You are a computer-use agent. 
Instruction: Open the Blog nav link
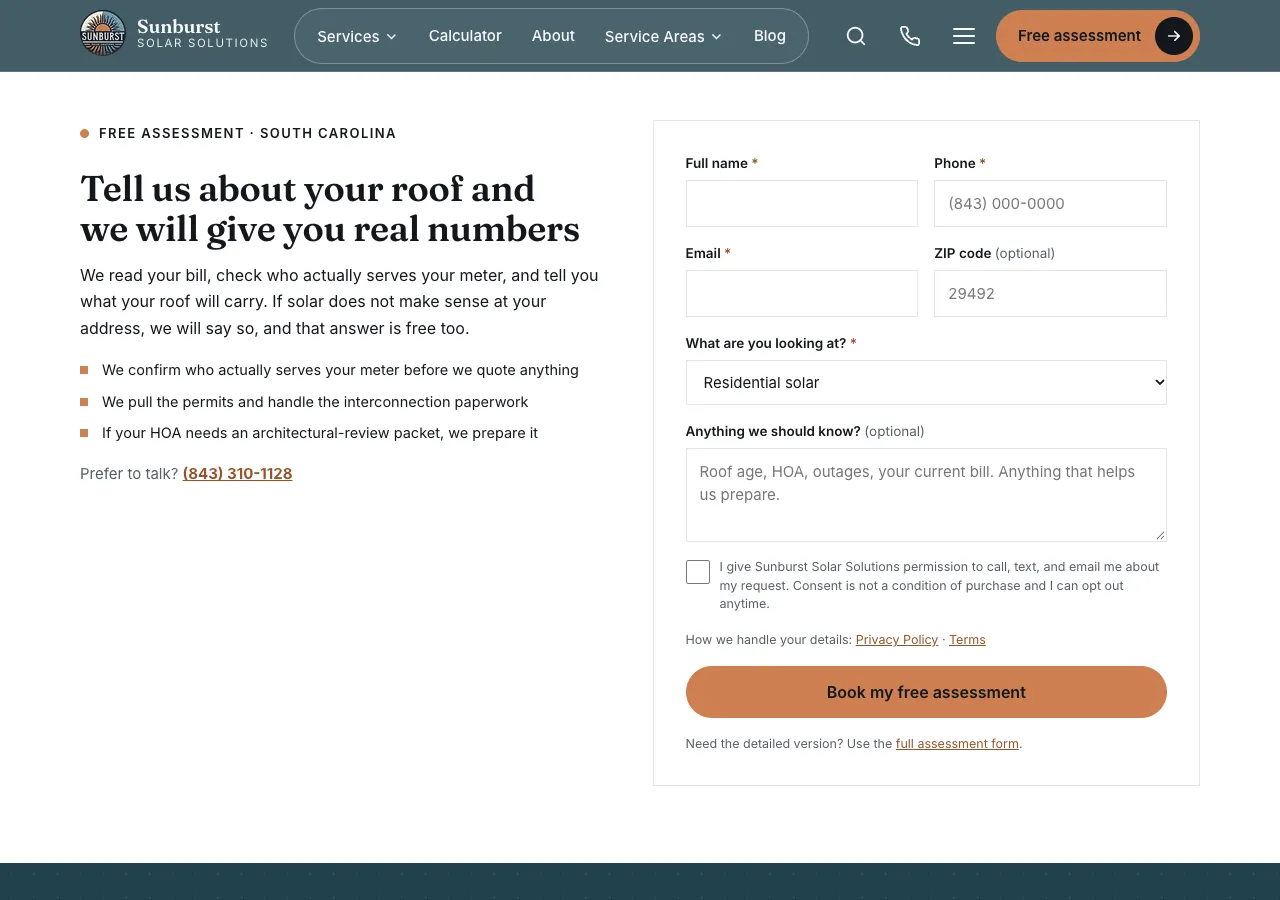pyautogui.click(x=770, y=36)
